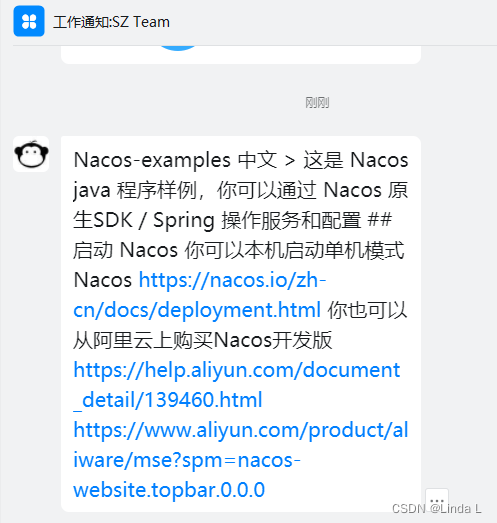Viewport: 497px width, 523px height.
Task: Click the 你也可以从阿里云上购买Nacos开发版 text
Action: (240, 325)
